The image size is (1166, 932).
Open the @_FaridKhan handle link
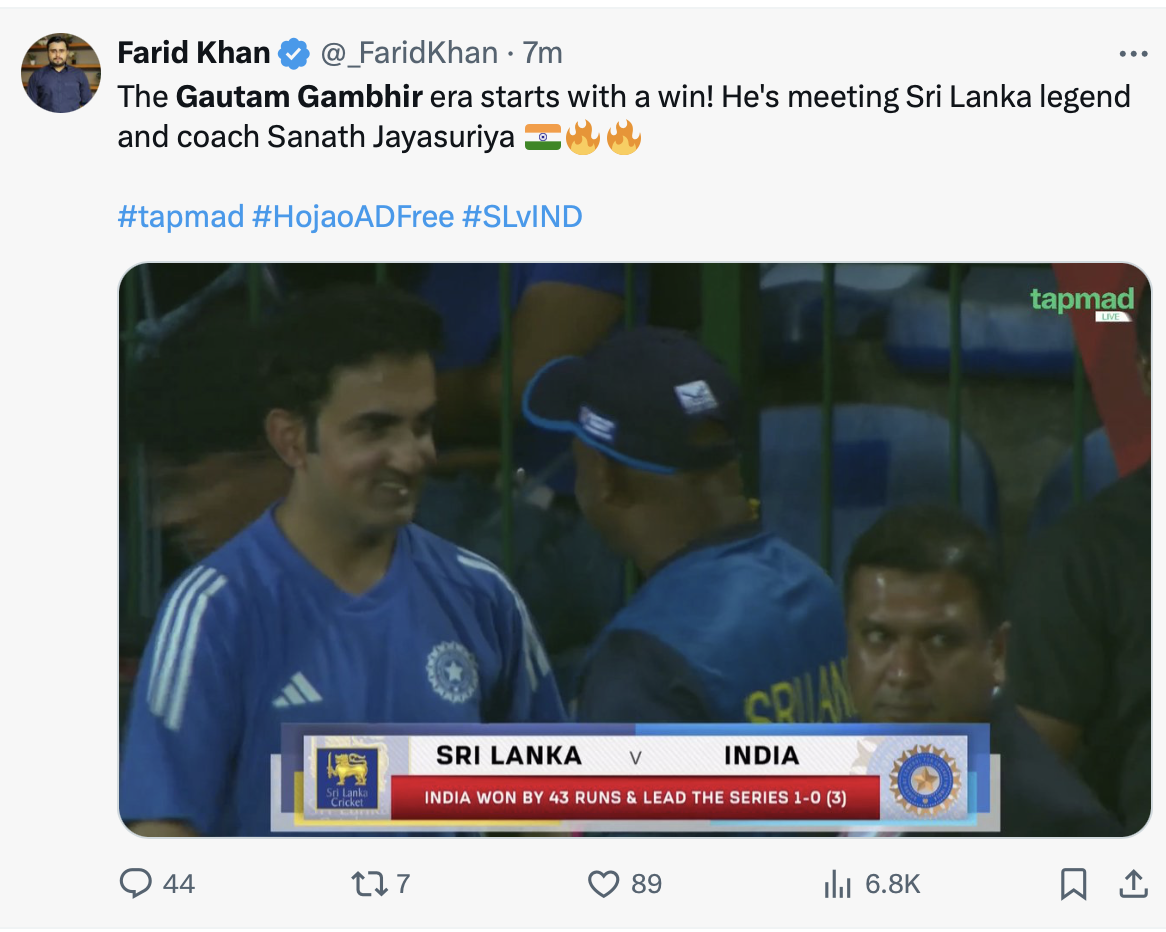click(x=408, y=53)
